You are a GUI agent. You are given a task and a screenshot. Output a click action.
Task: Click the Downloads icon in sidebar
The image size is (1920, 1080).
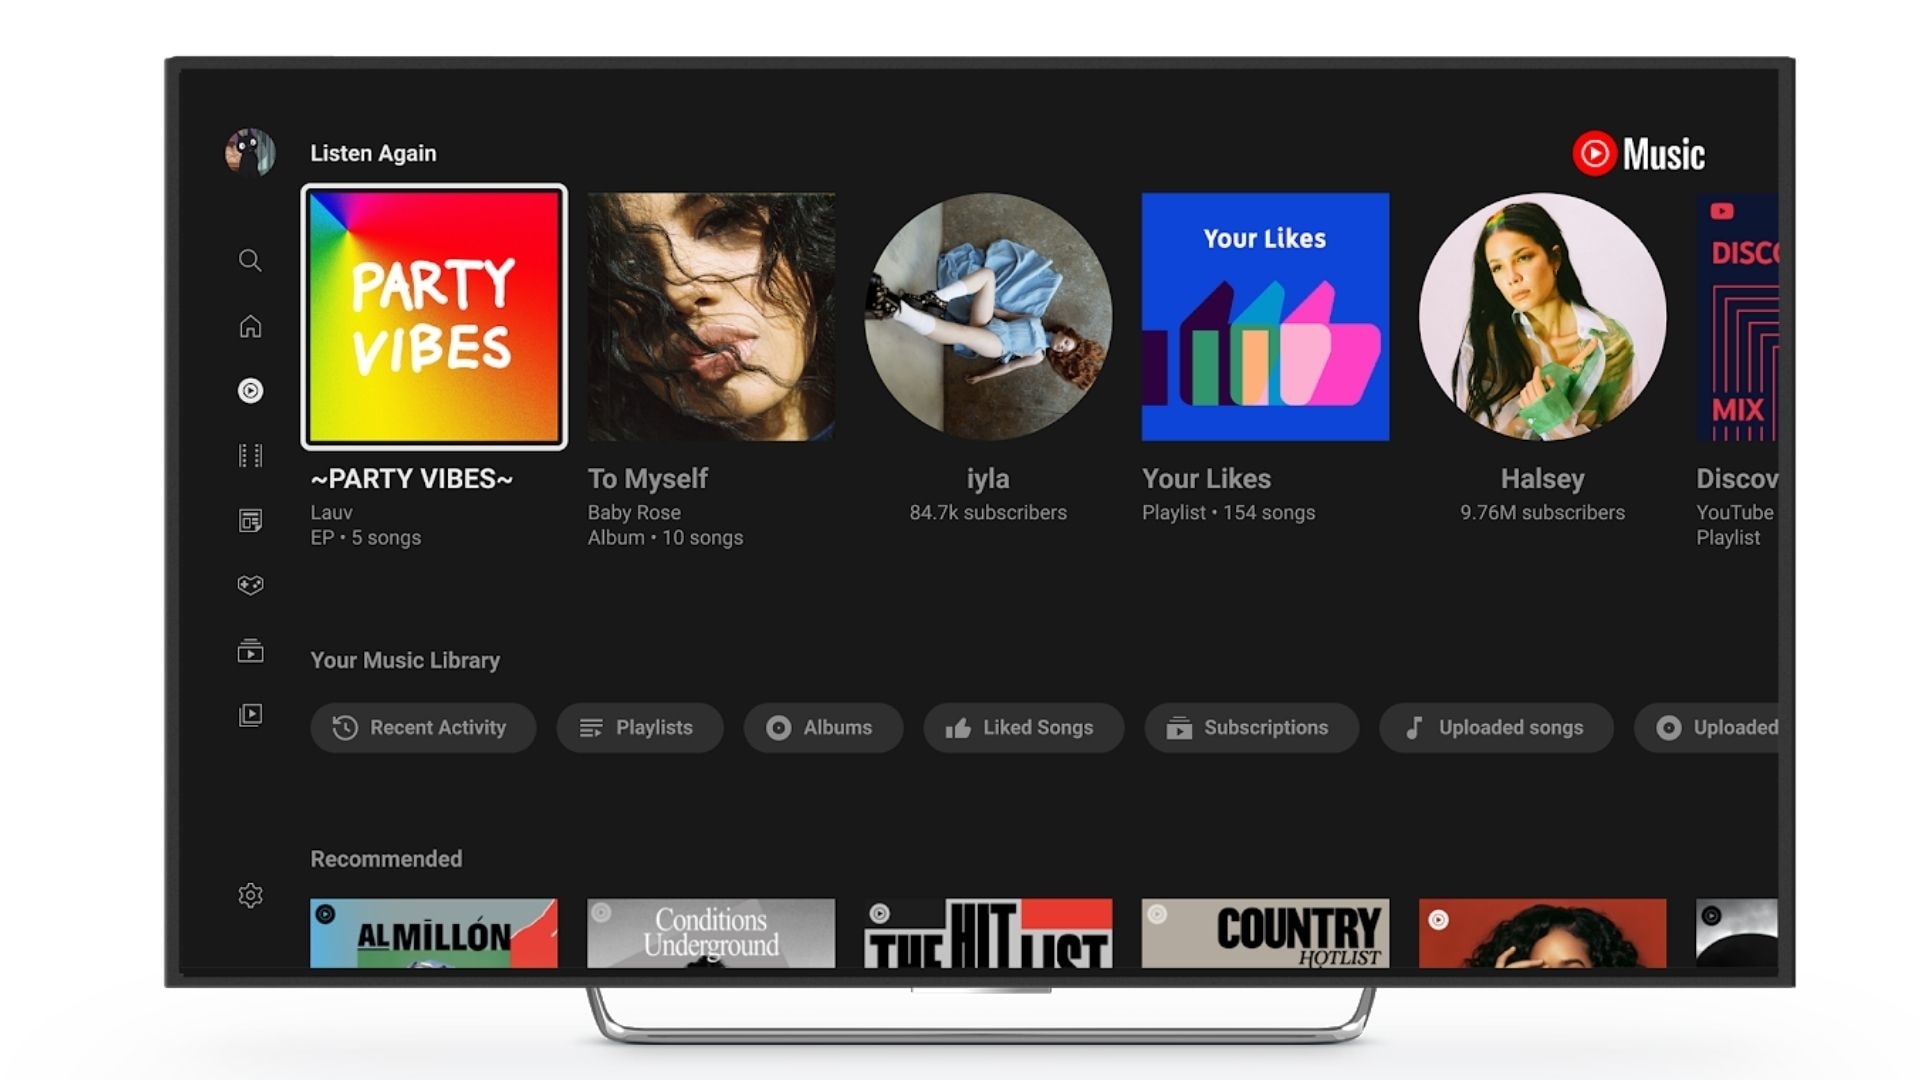251,715
